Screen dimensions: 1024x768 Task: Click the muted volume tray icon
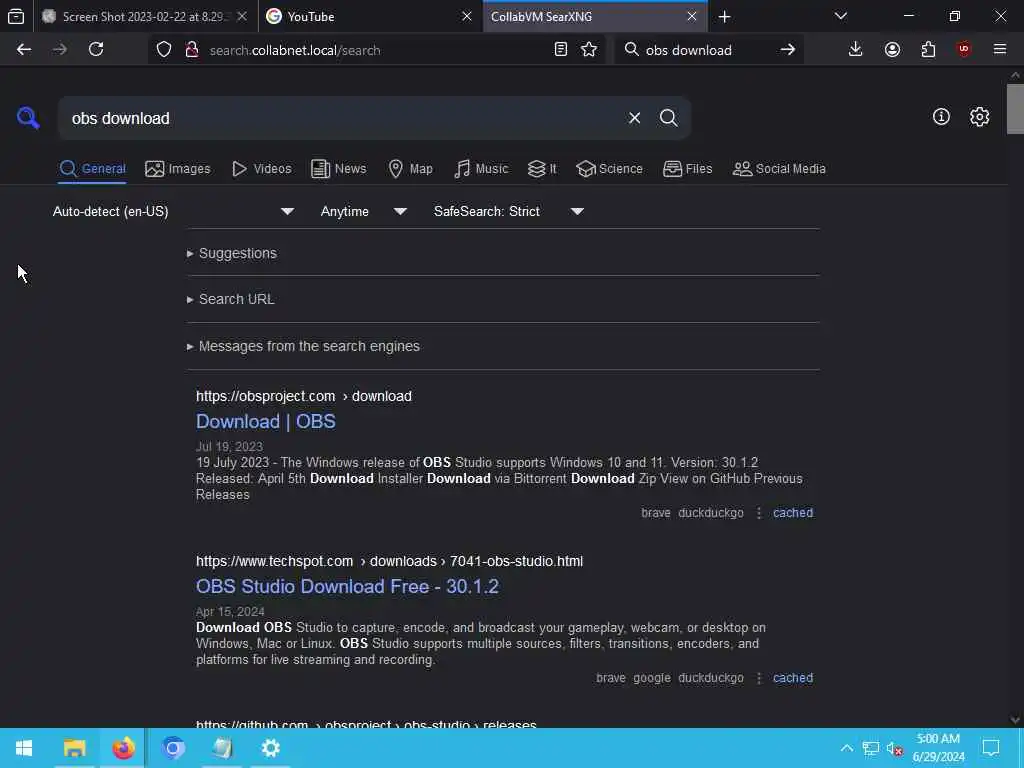tap(894, 748)
